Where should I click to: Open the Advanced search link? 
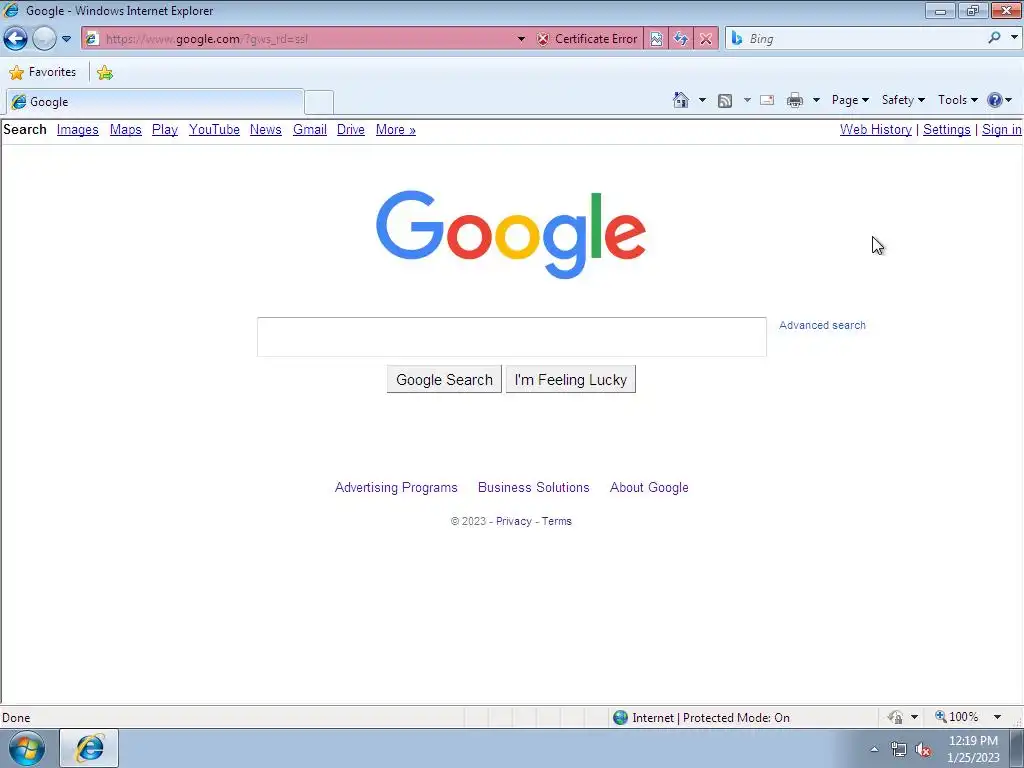[822, 325]
